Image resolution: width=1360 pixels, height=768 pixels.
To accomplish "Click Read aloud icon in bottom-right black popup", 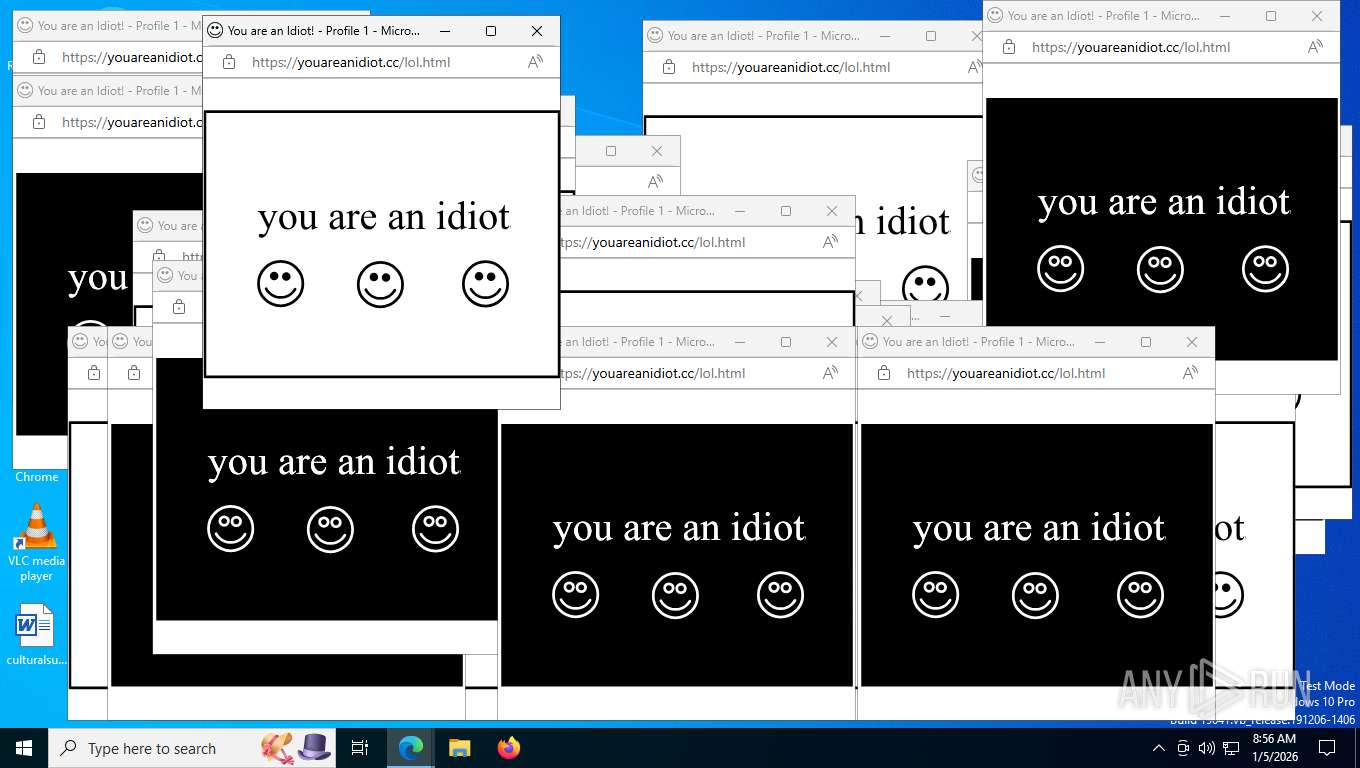I will tap(1190, 373).
